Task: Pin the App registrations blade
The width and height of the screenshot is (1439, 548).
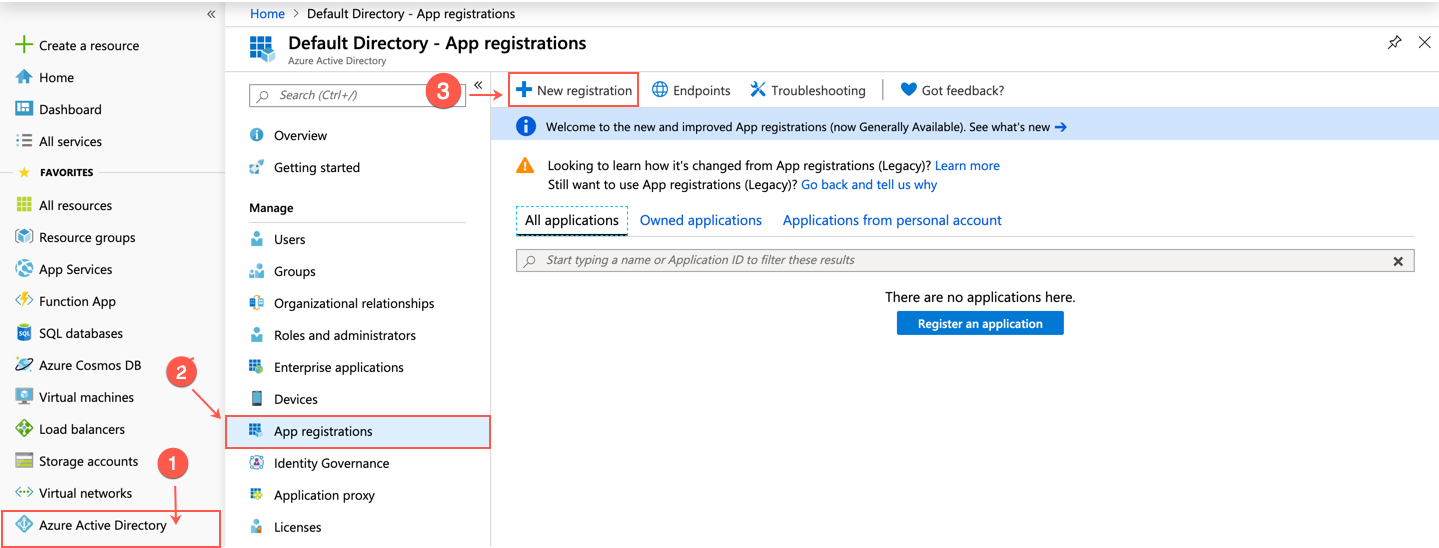Action: (1394, 42)
